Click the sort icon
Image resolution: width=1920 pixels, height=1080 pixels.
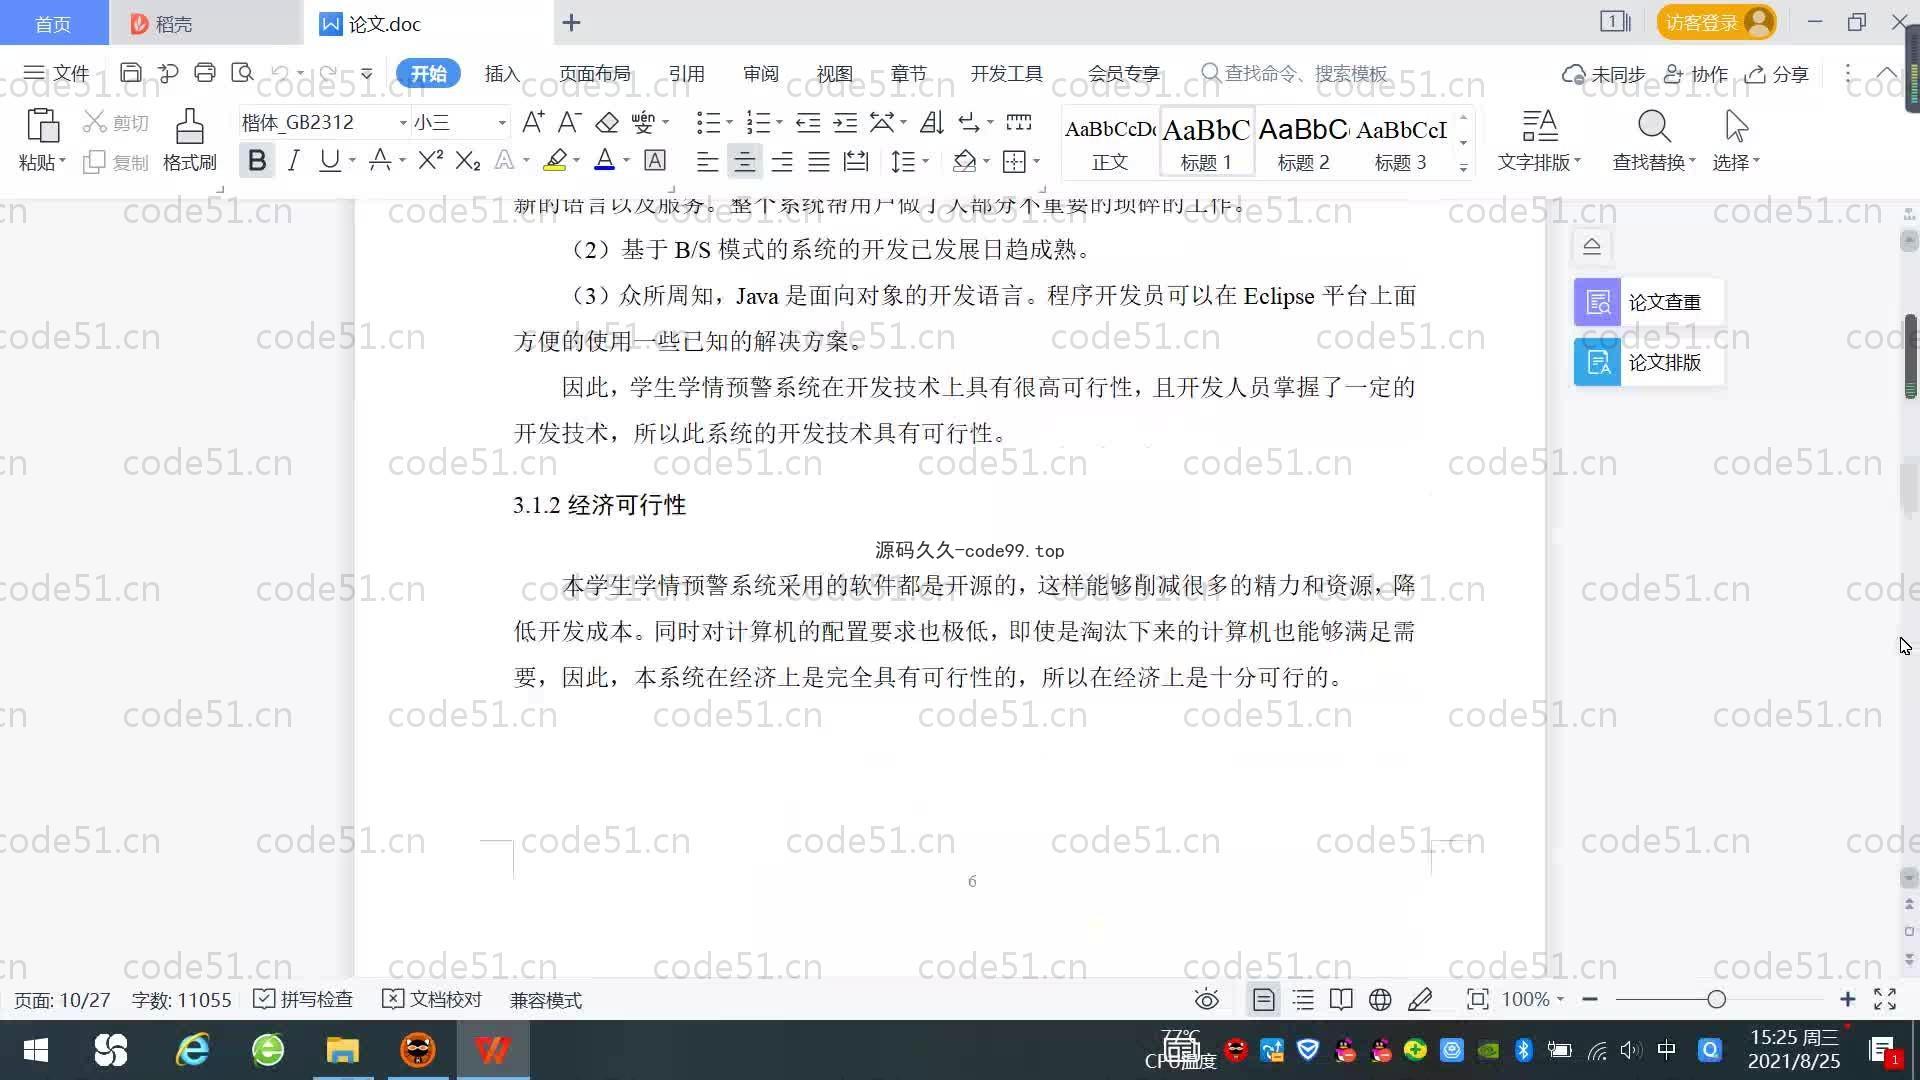pos(932,123)
